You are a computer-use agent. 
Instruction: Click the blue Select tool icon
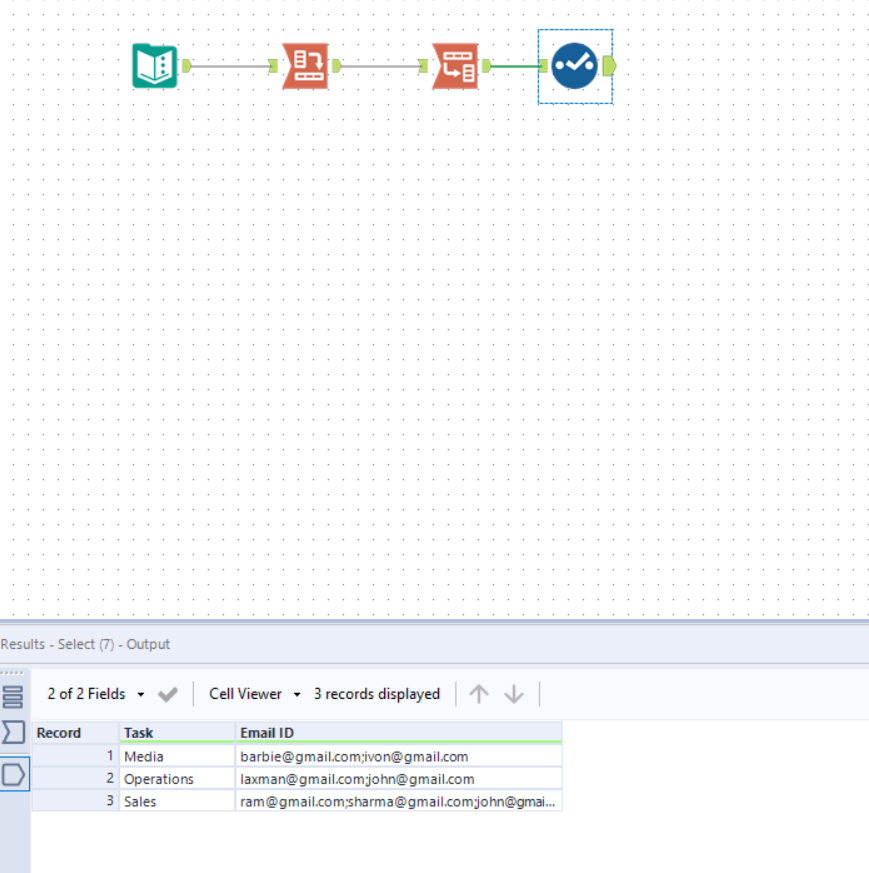click(575, 64)
